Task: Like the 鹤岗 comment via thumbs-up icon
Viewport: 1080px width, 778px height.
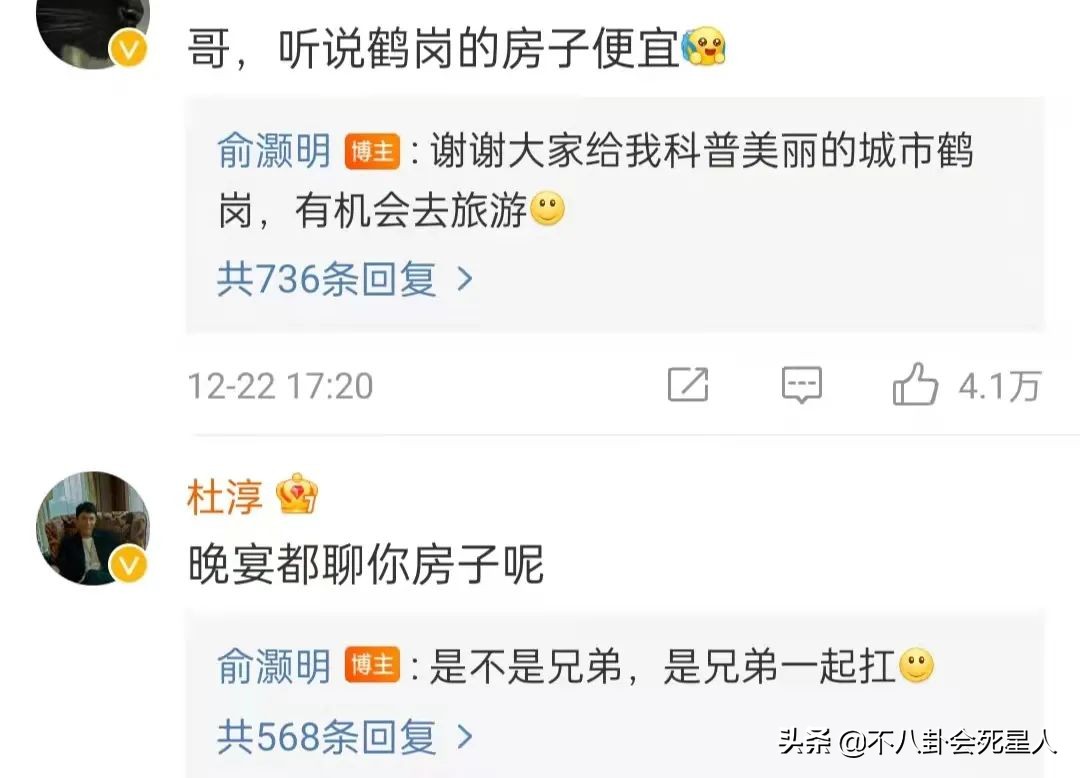Action: pos(915,383)
